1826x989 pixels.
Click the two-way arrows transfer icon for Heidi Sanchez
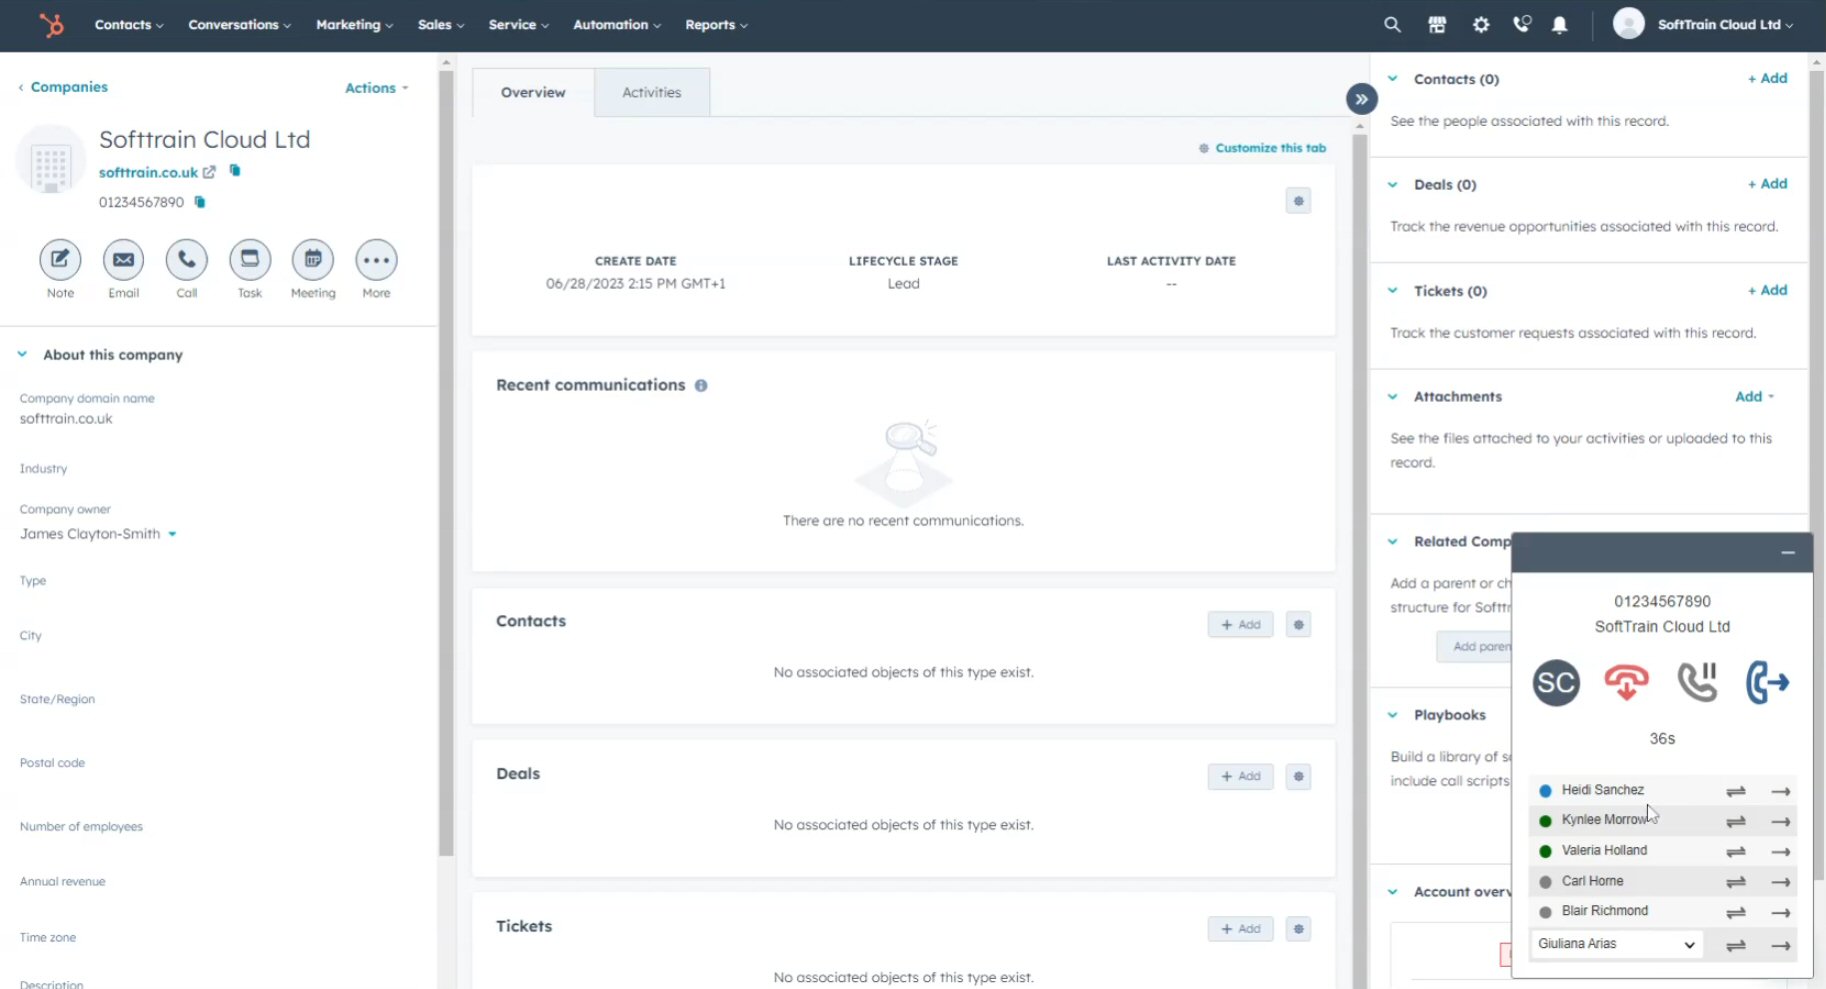(1736, 791)
